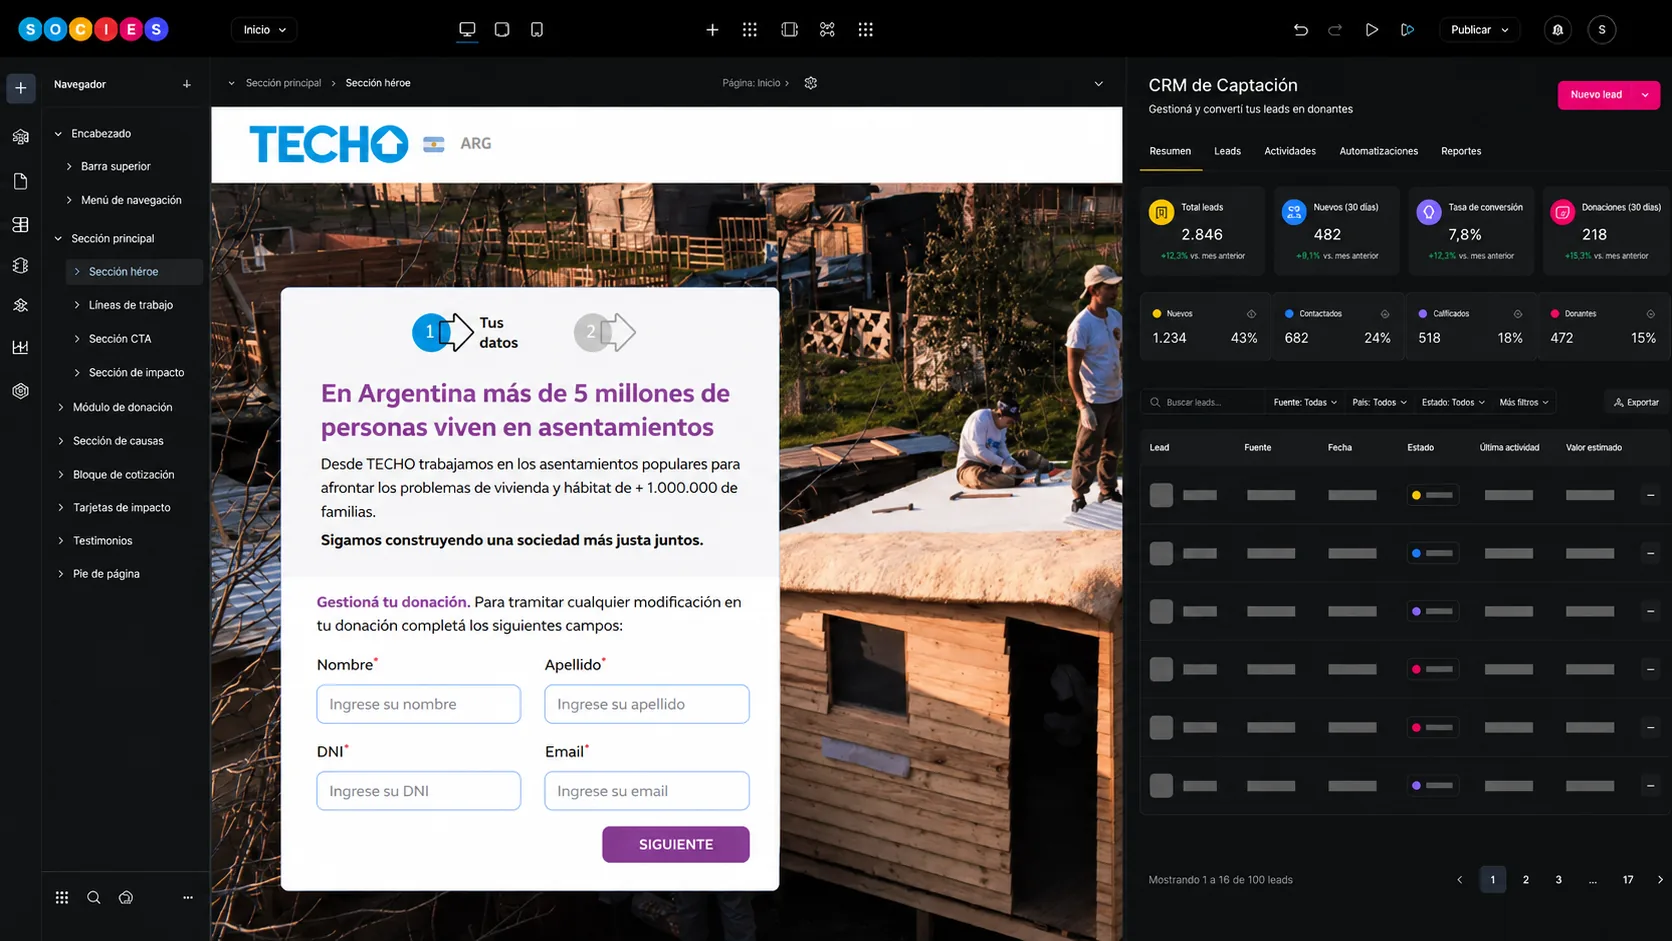Image resolution: width=1672 pixels, height=941 pixels.
Task: Click the SOCIES logo
Action: click(x=93, y=30)
